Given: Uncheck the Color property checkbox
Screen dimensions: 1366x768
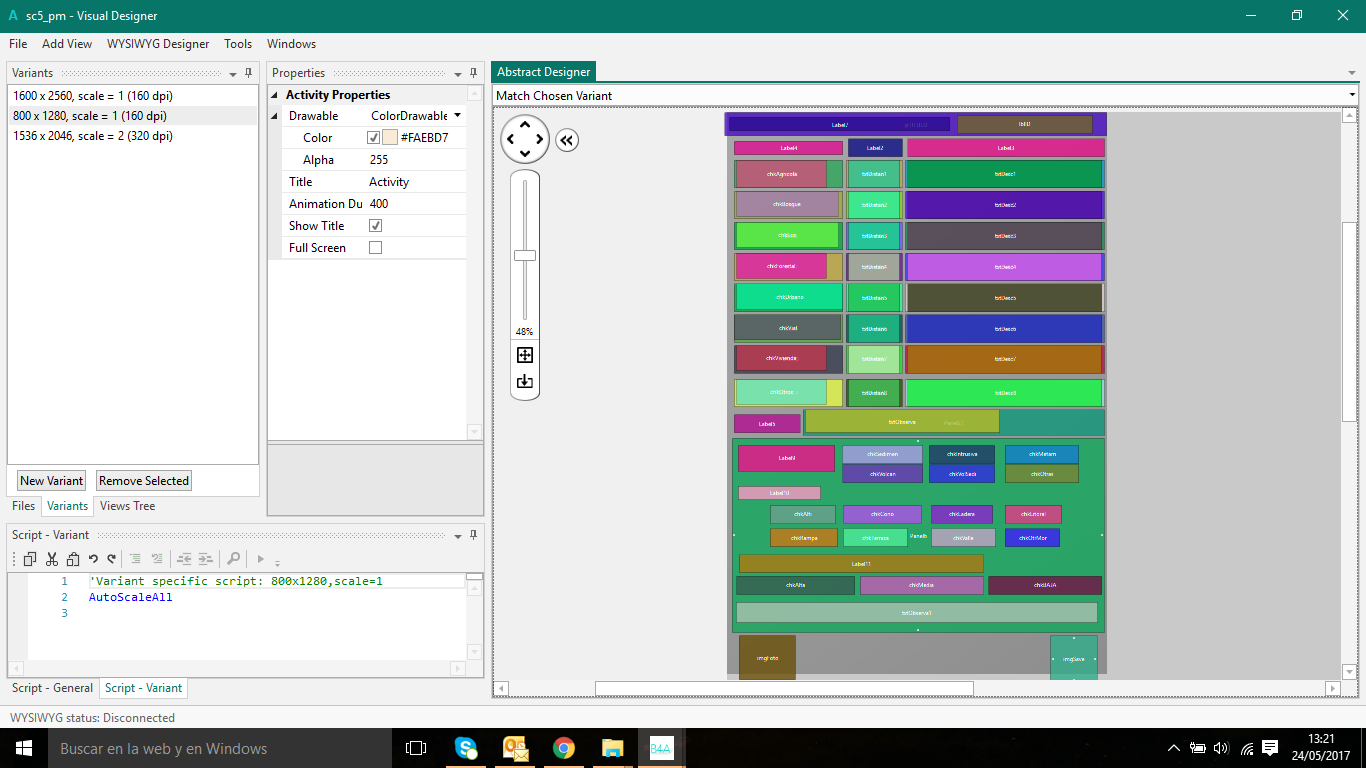Looking at the screenshot, I should [374, 138].
